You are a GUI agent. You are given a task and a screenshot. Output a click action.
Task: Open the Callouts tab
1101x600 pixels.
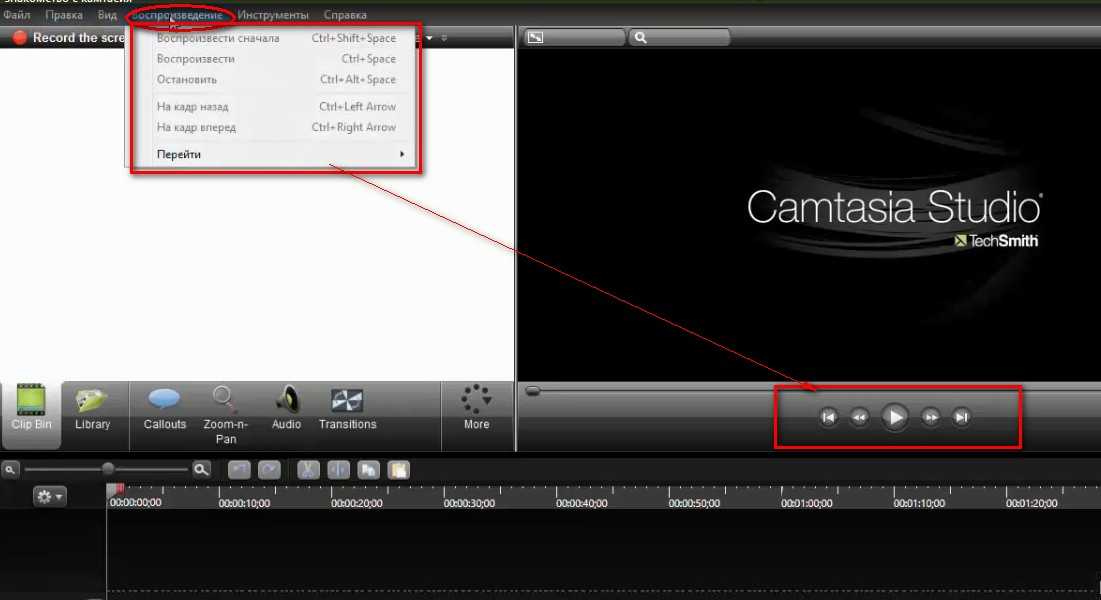[165, 409]
